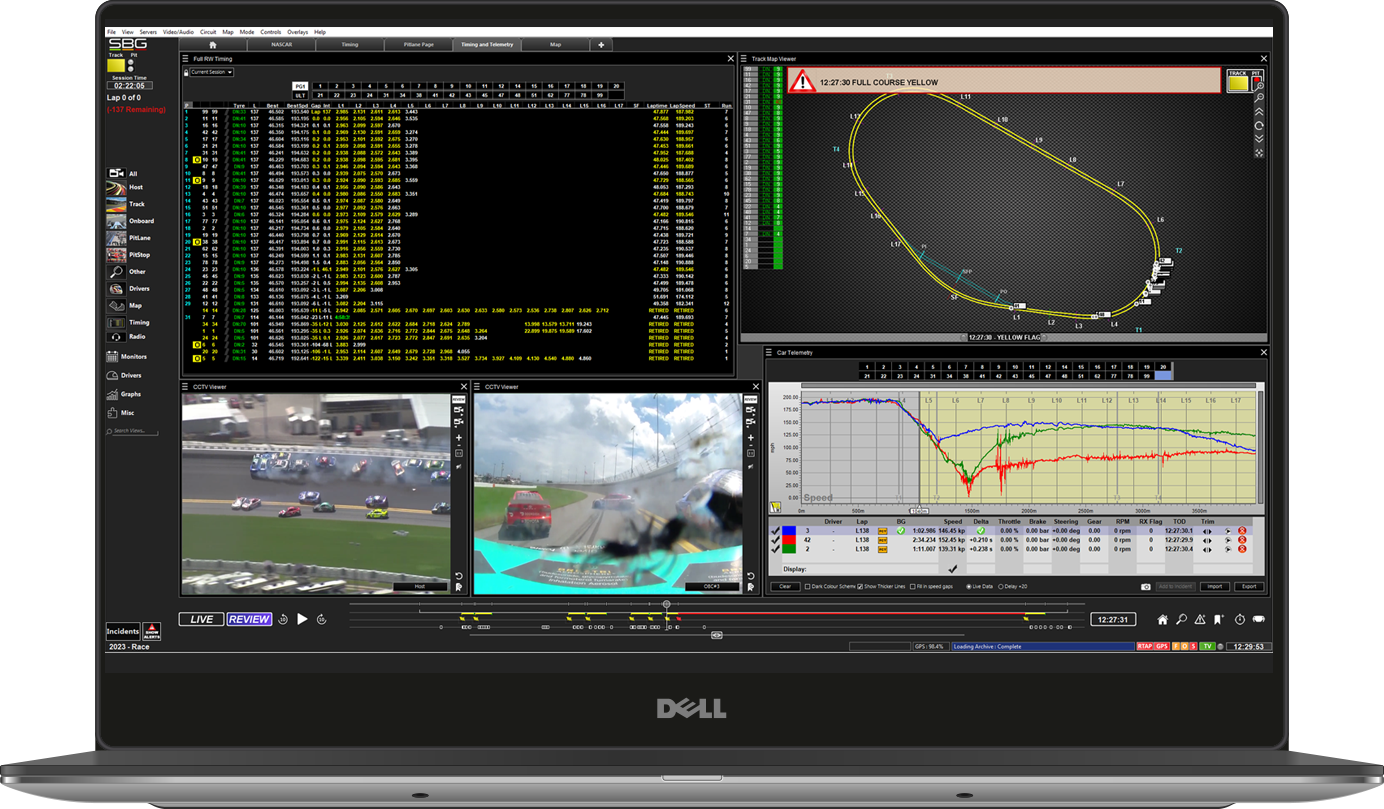Image resolution: width=1384 pixels, height=809 pixels.
Task: Click the Export button in Car Telemetry
Action: click(x=1249, y=586)
